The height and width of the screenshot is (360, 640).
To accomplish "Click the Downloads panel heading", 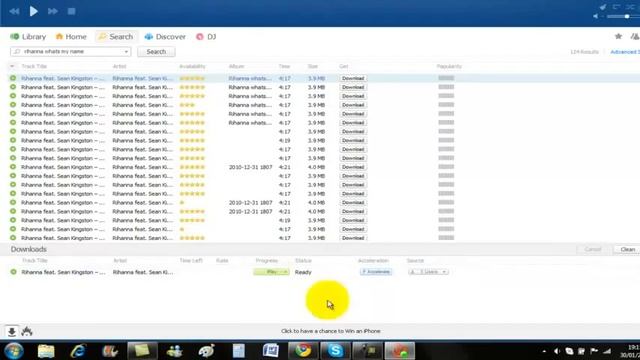I will tap(29, 249).
